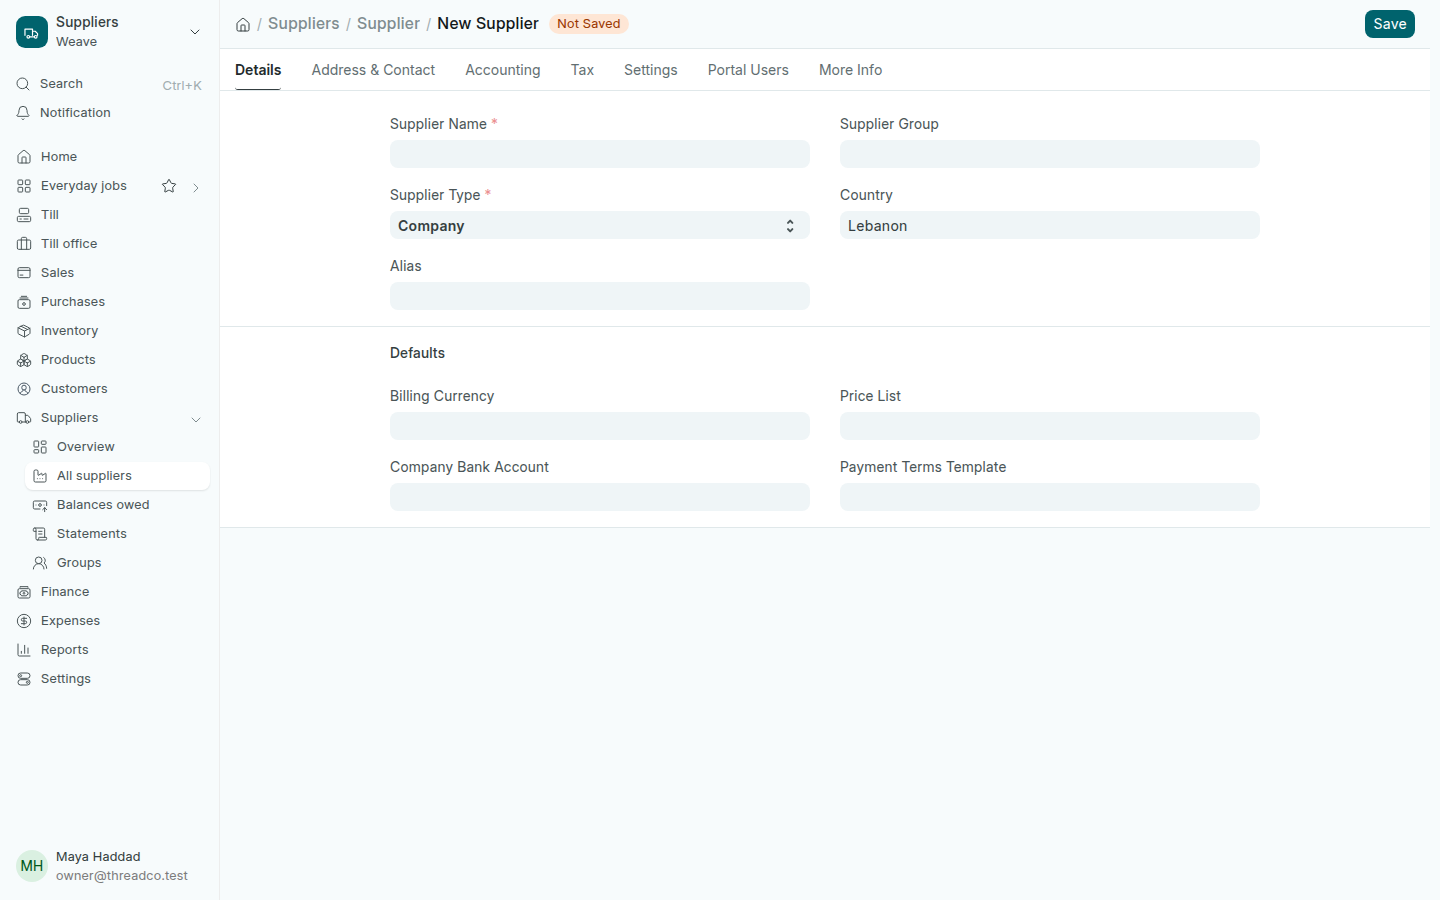The height and width of the screenshot is (900, 1440).
Task: Click the Price List field
Action: click(1050, 426)
